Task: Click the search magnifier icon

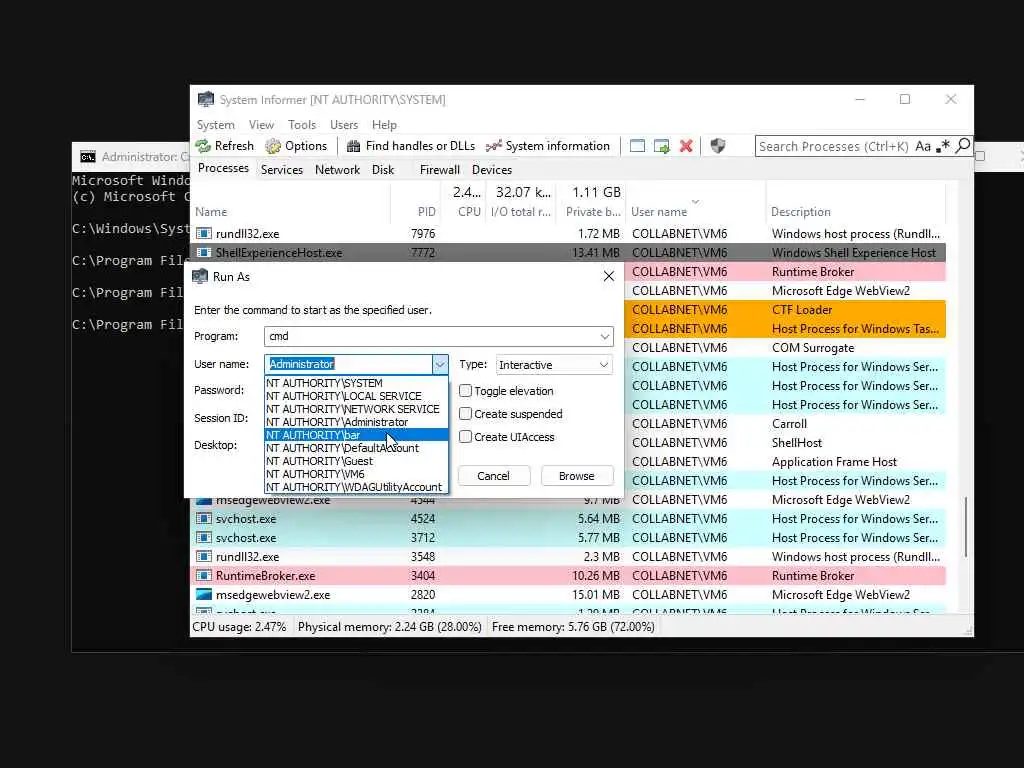Action: pyautogui.click(x=963, y=146)
